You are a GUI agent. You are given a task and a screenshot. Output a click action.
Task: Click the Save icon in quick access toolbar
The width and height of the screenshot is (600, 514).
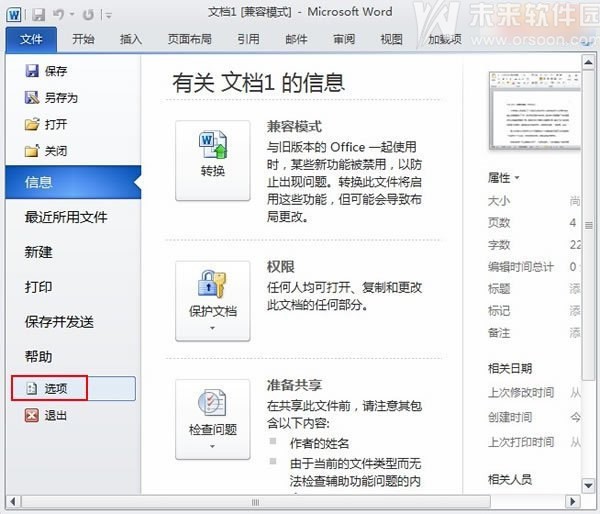(x=39, y=15)
